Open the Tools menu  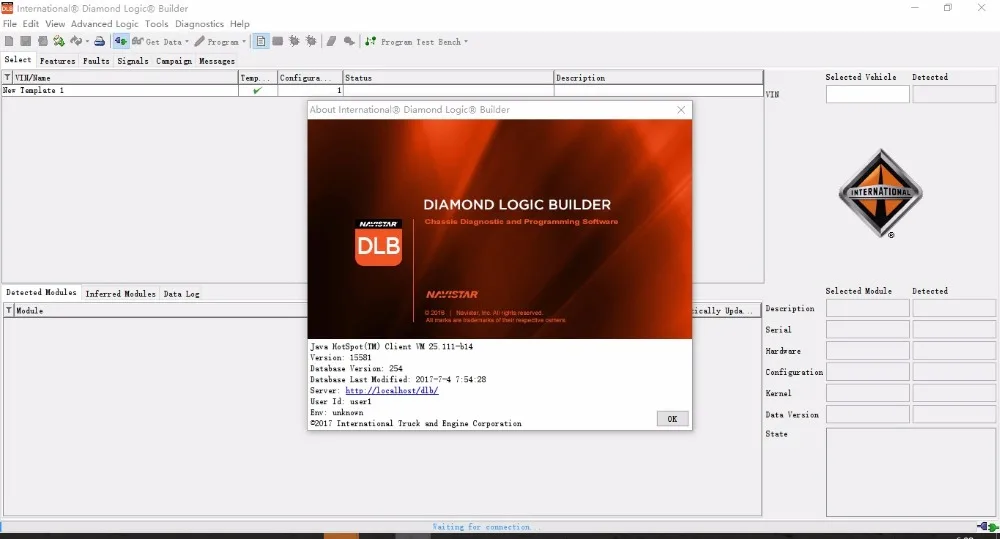156,24
